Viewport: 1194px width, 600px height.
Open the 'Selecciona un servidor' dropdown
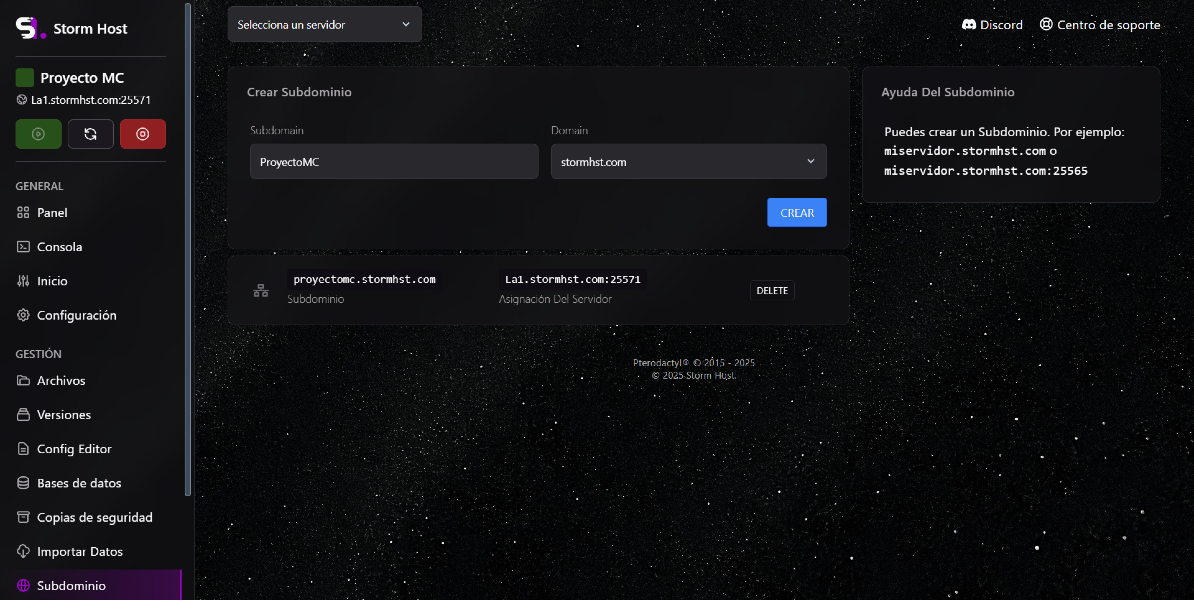(324, 24)
